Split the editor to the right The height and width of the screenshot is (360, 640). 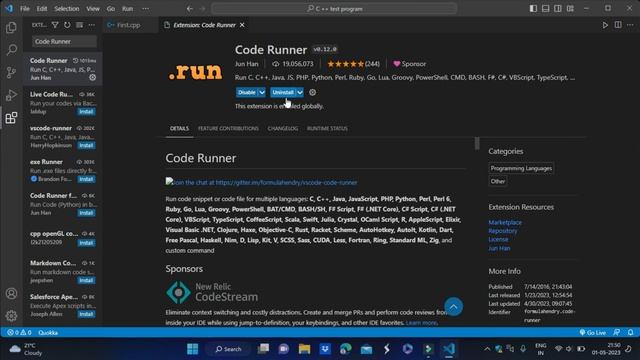pos(618,25)
